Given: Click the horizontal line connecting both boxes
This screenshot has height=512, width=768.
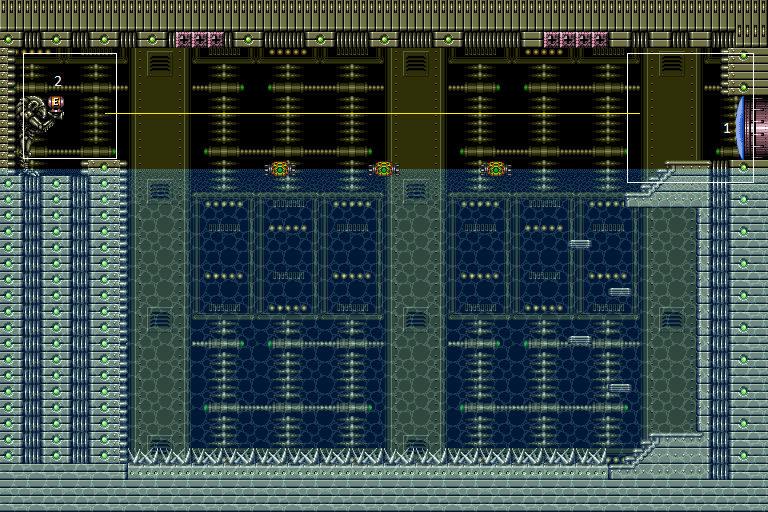Looking at the screenshot, I should pyautogui.click(x=370, y=113).
